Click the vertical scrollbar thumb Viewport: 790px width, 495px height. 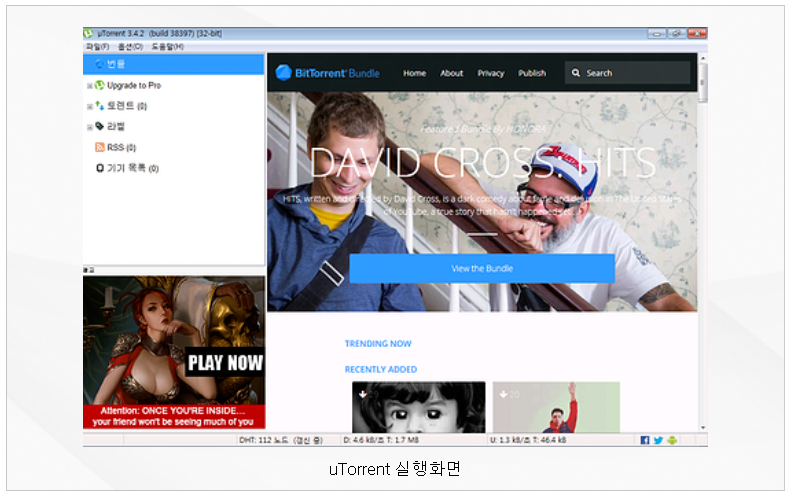(703, 83)
